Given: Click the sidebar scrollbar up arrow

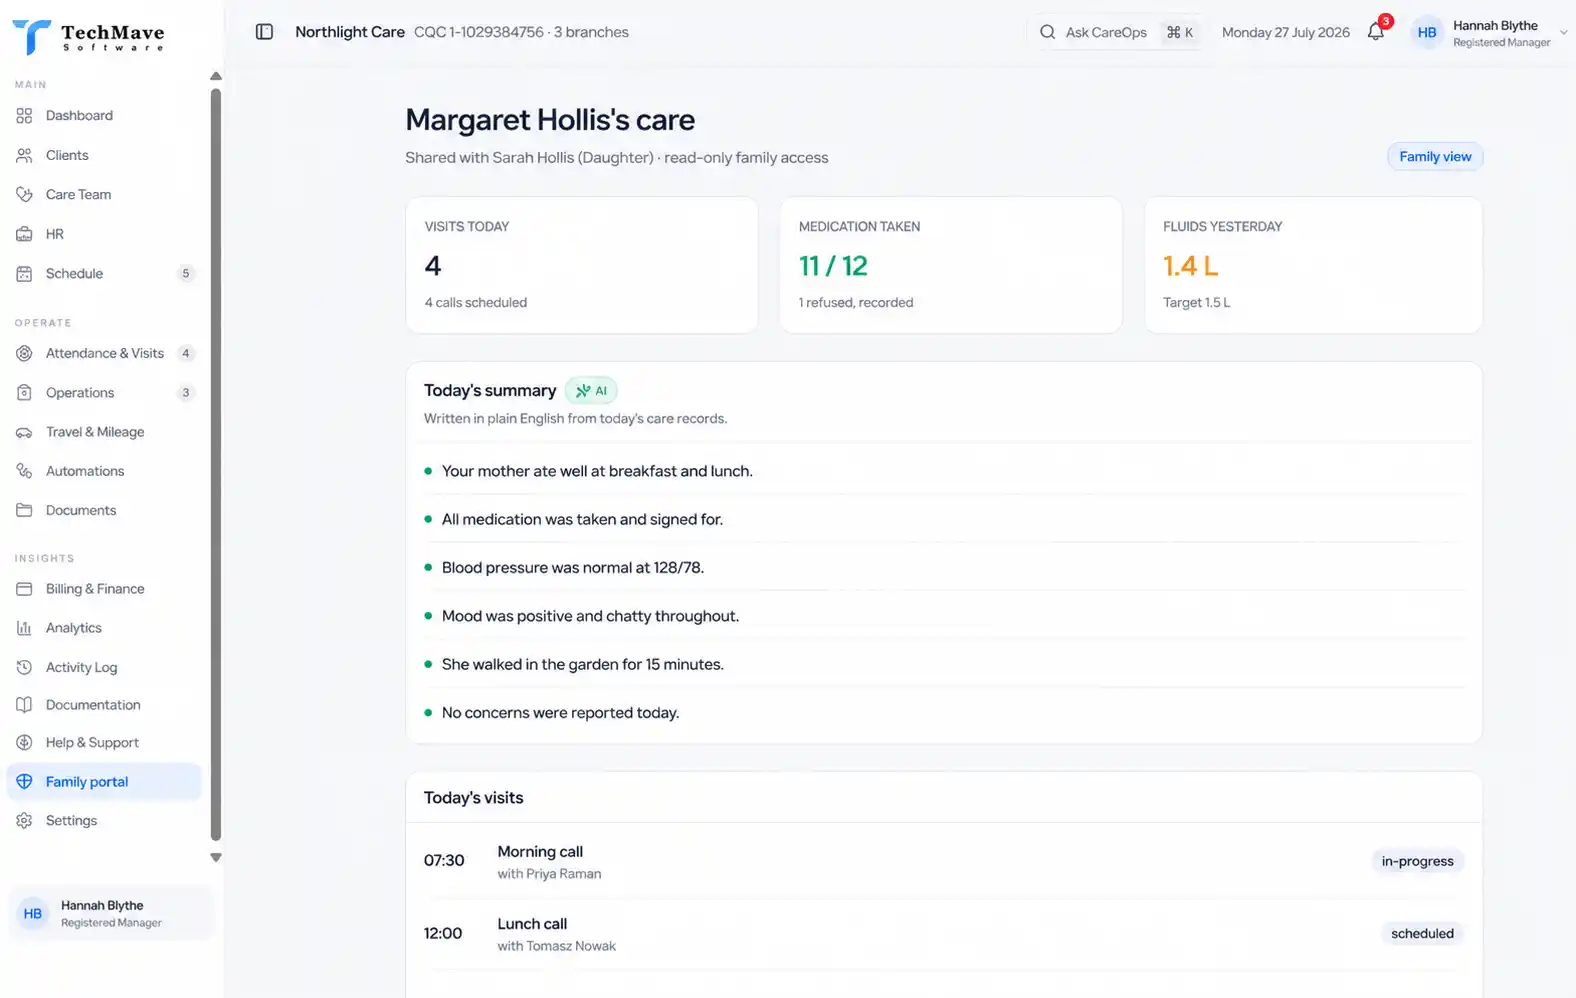Looking at the screenshot, I should [216, 76].
